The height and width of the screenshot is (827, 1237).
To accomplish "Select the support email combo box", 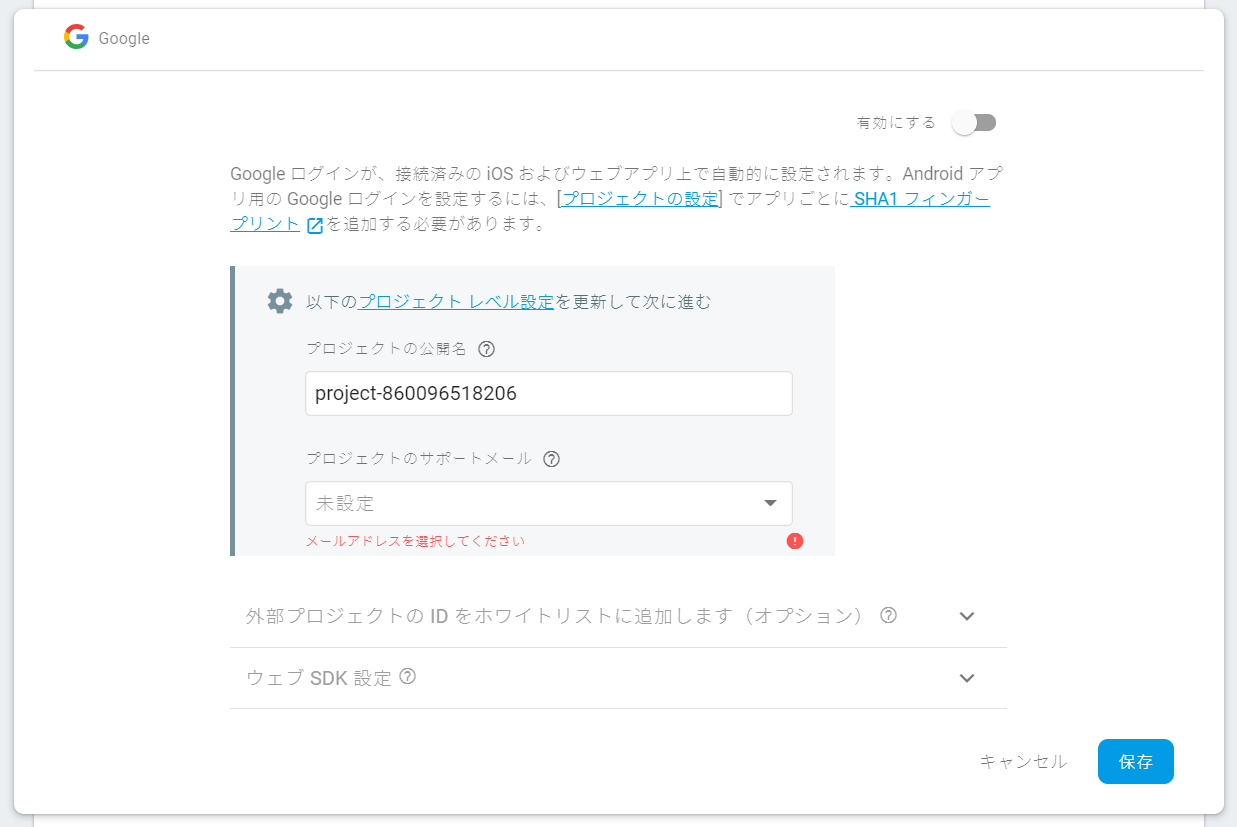I will (x=548, y=503).
